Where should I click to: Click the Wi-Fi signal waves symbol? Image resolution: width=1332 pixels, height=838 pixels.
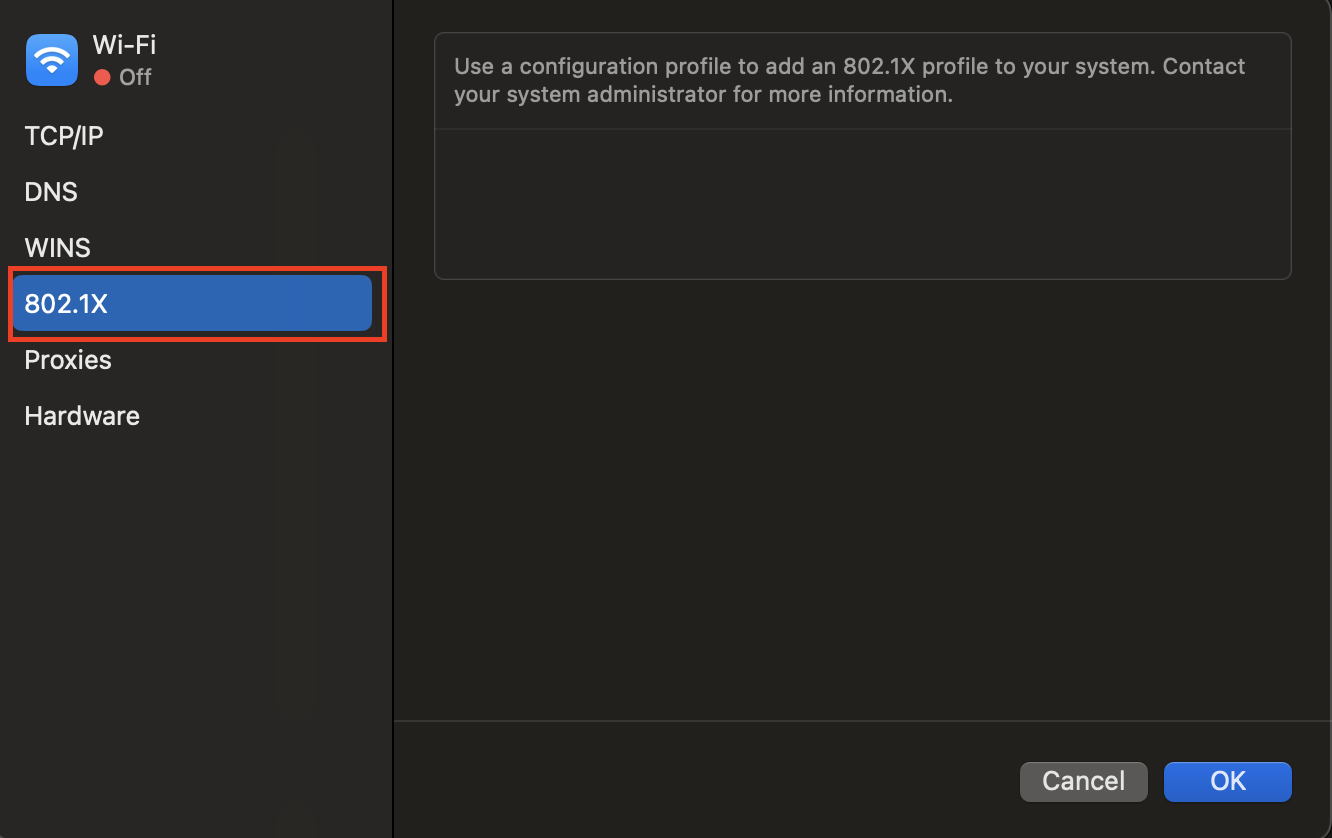51,57
